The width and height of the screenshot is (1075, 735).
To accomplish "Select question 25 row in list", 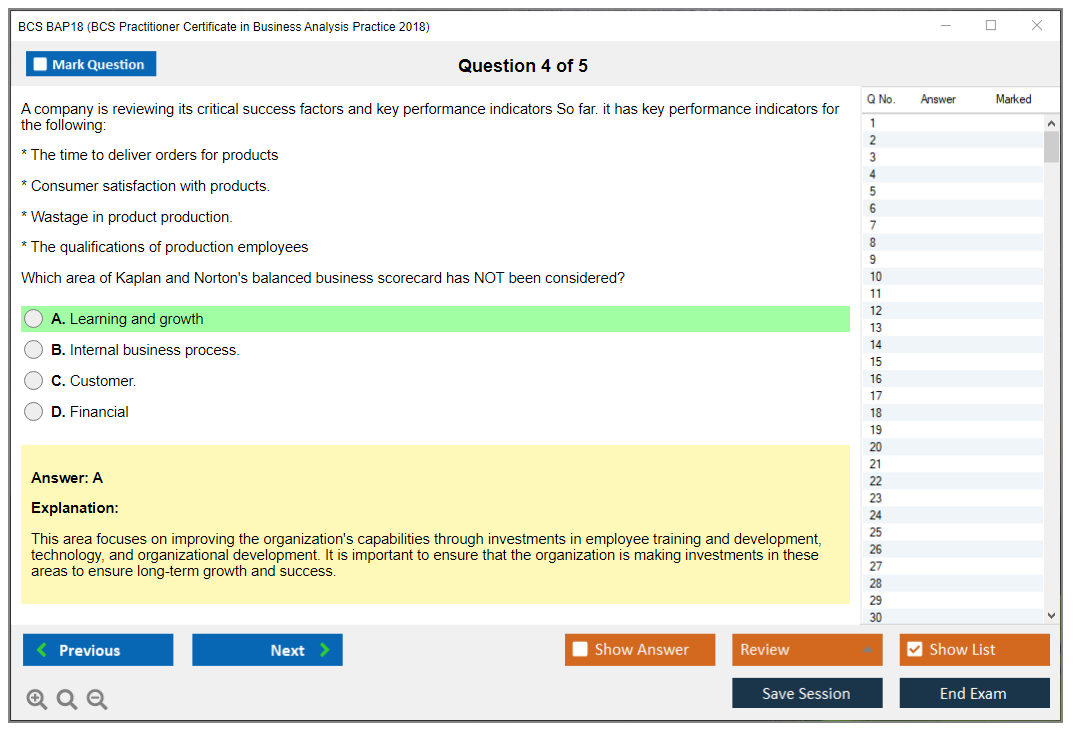I will [x=950, y=532].
